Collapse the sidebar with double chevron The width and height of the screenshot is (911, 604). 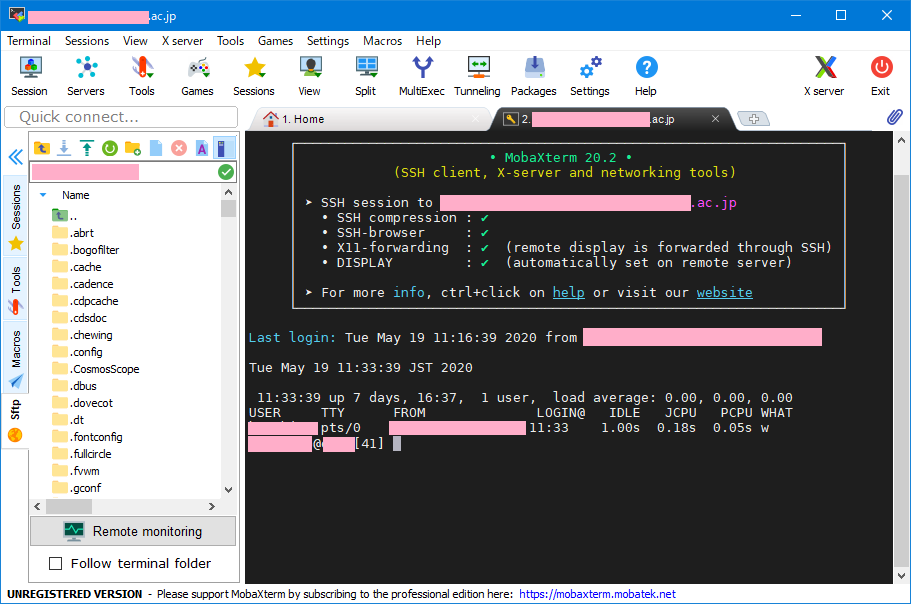[x=16, y=157]
